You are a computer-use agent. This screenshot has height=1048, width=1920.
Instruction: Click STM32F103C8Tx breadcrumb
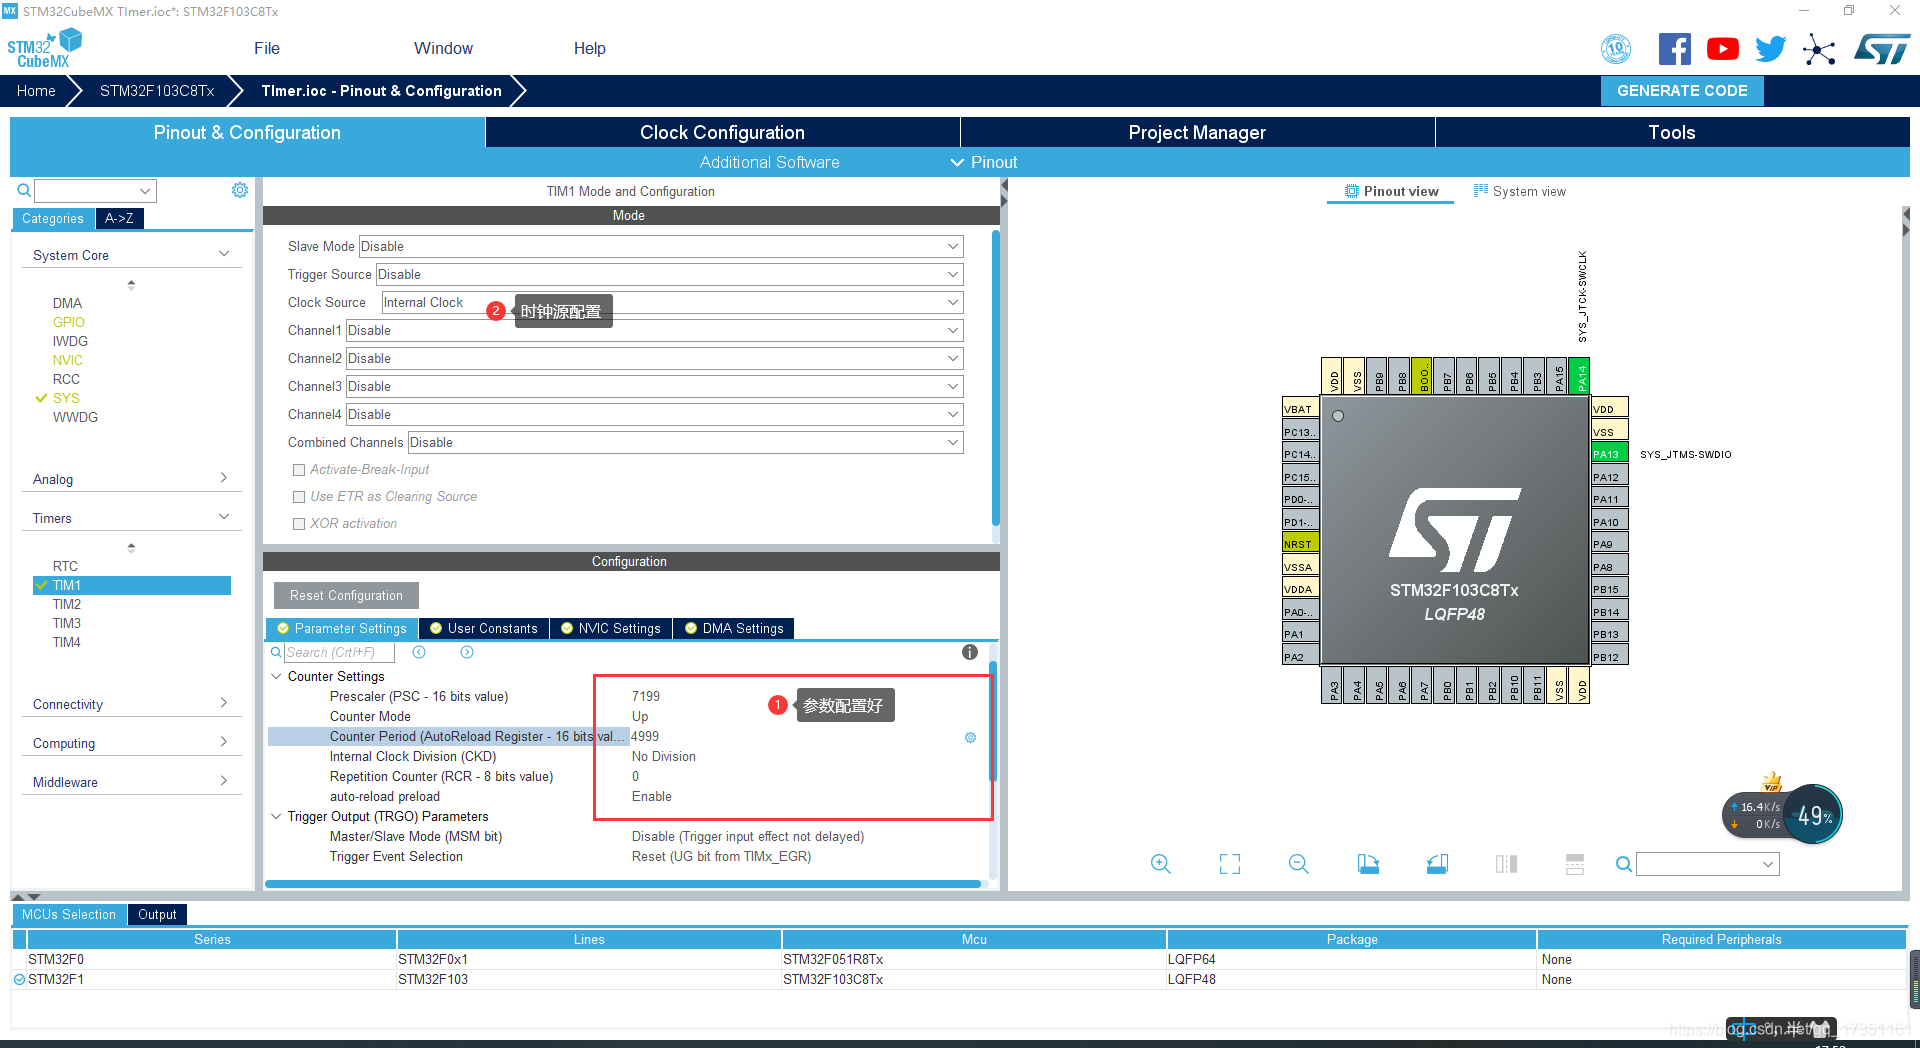click(157, 91)
